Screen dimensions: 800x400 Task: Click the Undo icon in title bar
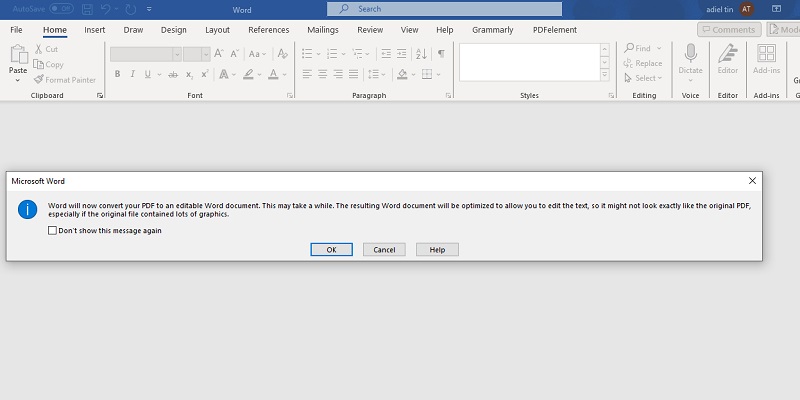pyautogui.click(x=106, y=9)
